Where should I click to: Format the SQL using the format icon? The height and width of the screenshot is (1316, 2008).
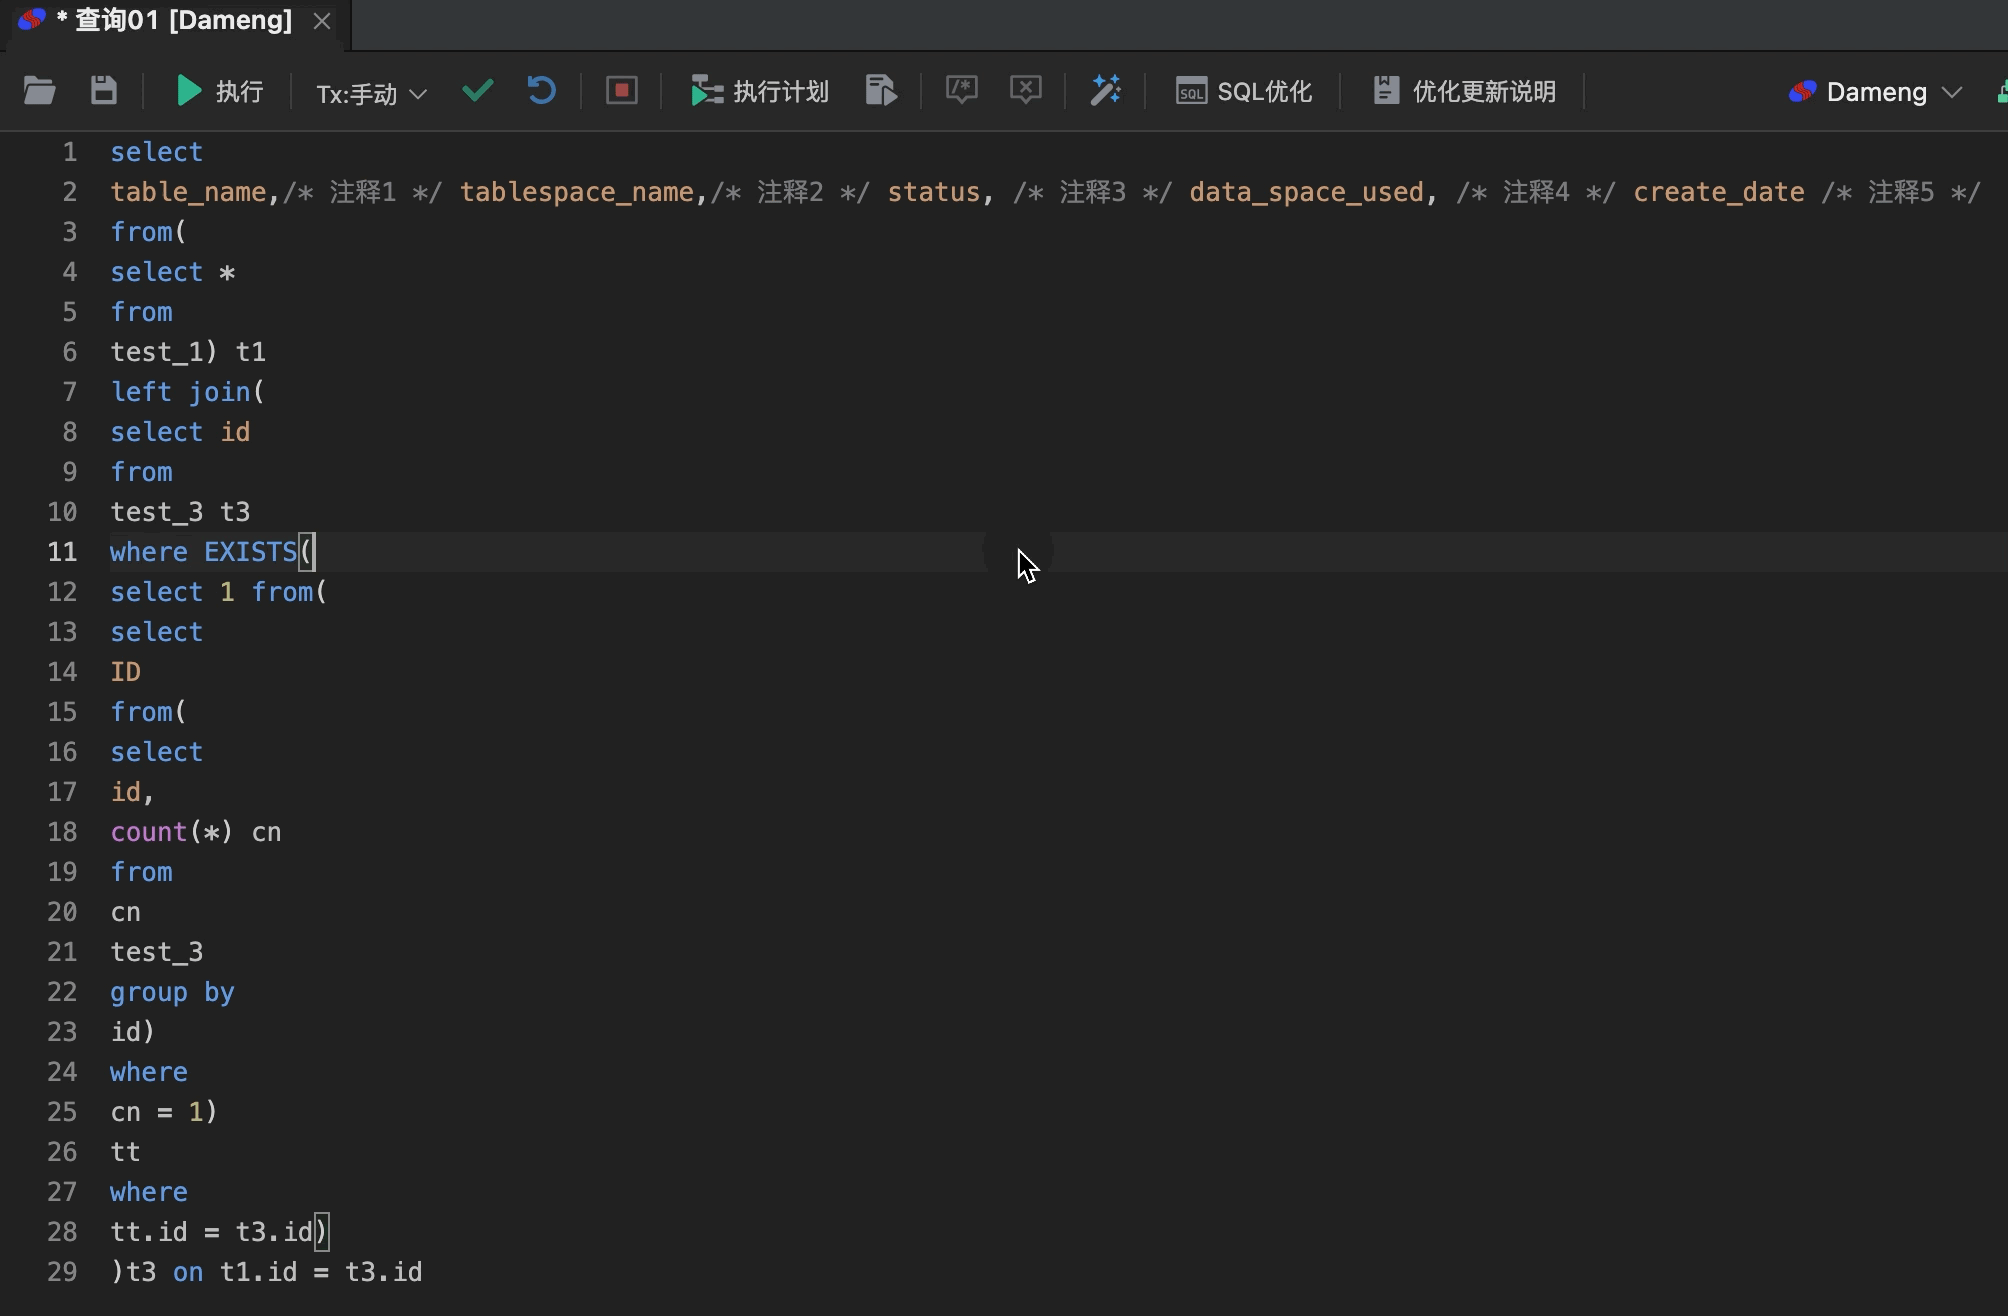click(x=880, y=91)
